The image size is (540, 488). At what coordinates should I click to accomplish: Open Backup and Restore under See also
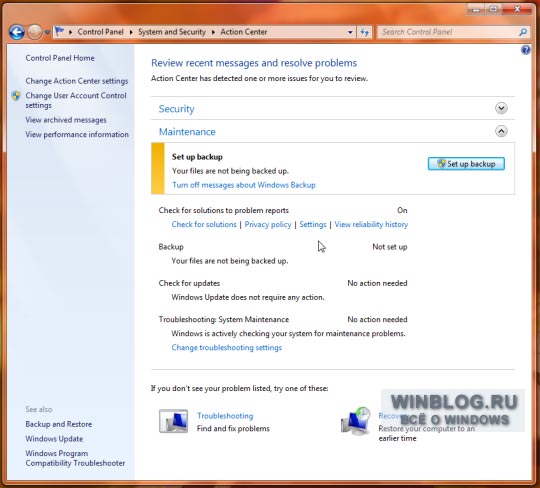[x=59, y=424]
